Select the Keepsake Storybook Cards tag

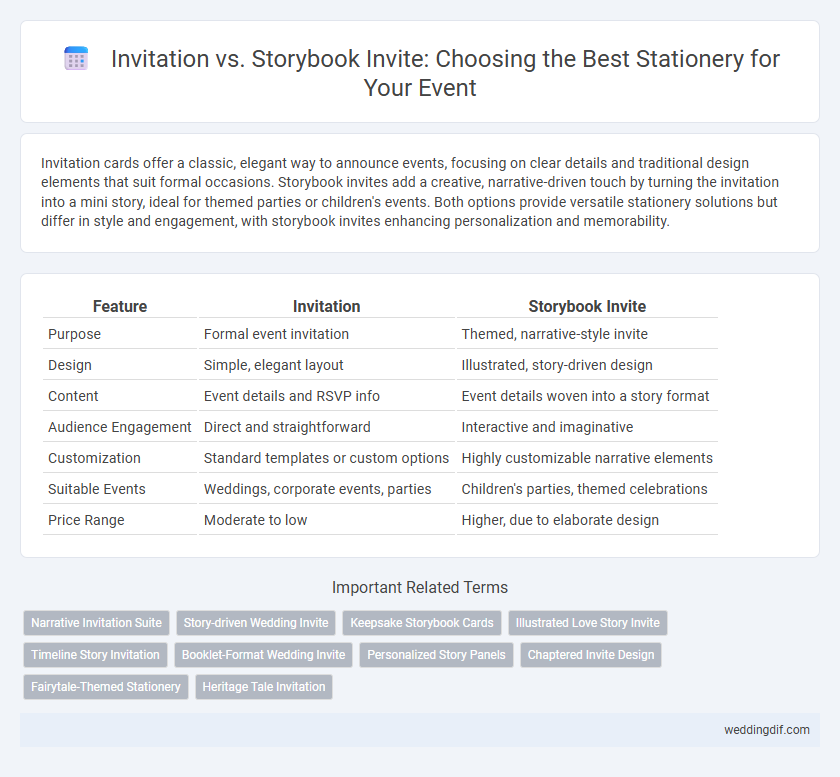pyautogui.click(x=422, y=623)
